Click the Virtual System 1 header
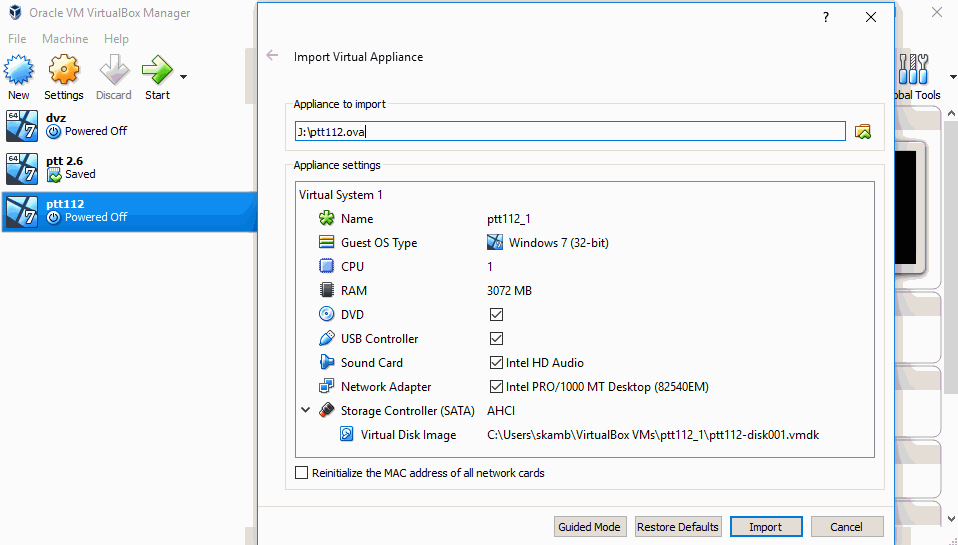Viewport: 958px width, 545px height. click(340, 195)
